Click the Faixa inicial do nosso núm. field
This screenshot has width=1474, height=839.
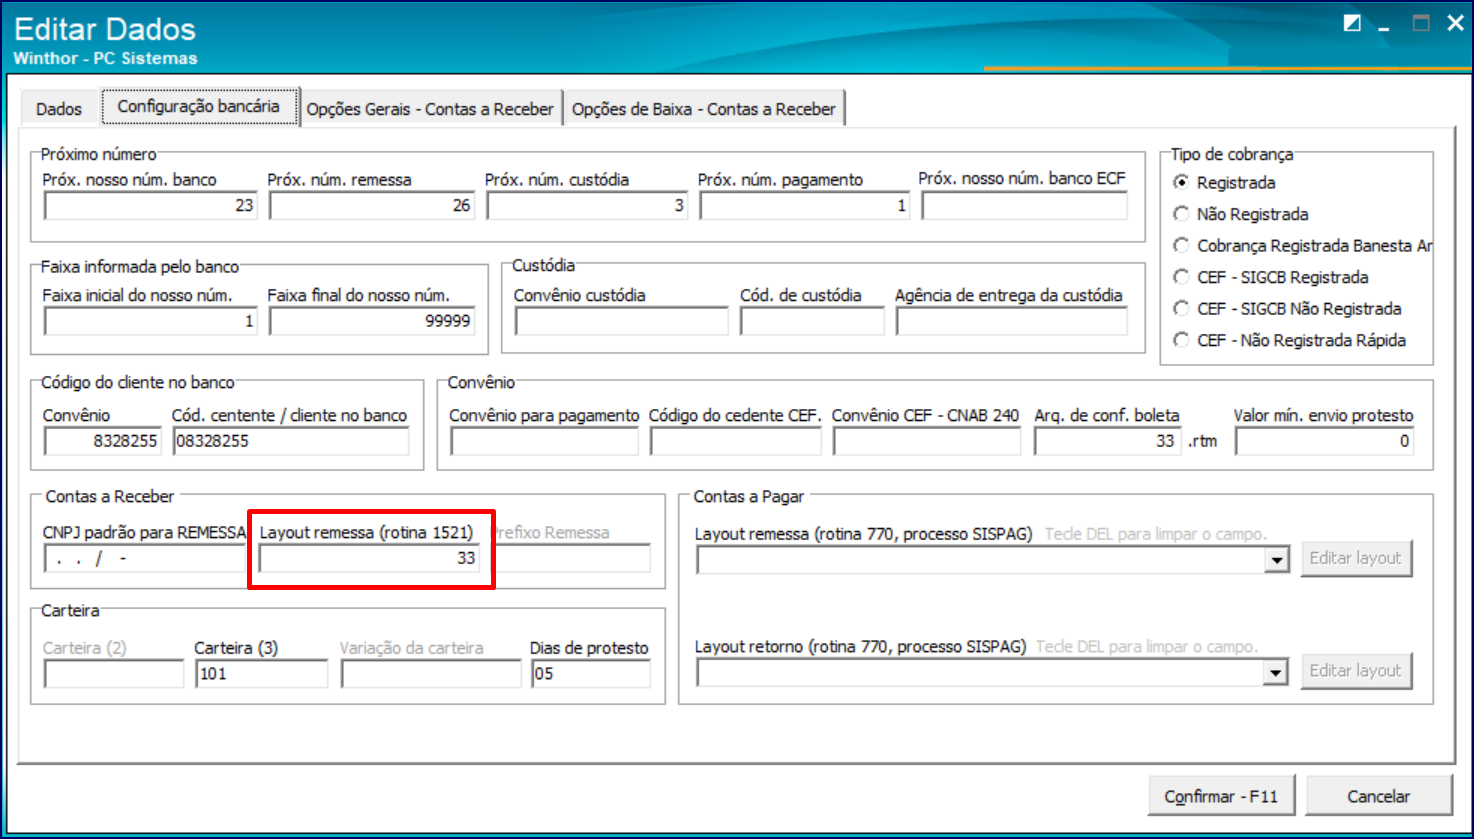point(150,321)
